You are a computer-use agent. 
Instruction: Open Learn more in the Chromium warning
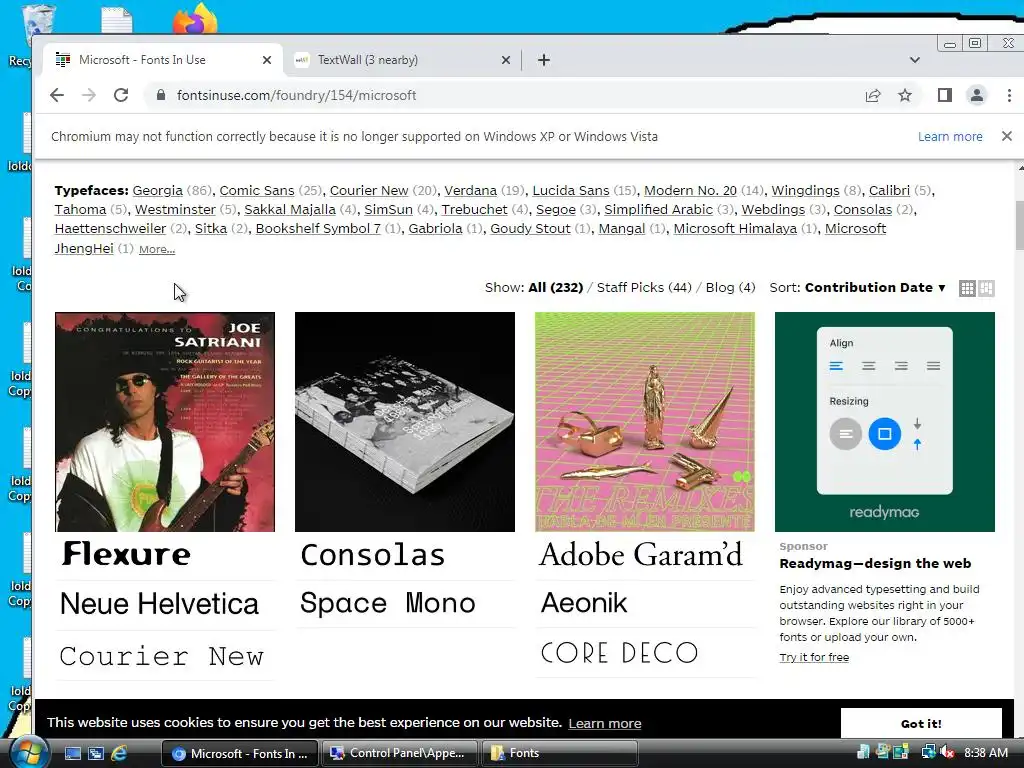click(x=950, y=136)
